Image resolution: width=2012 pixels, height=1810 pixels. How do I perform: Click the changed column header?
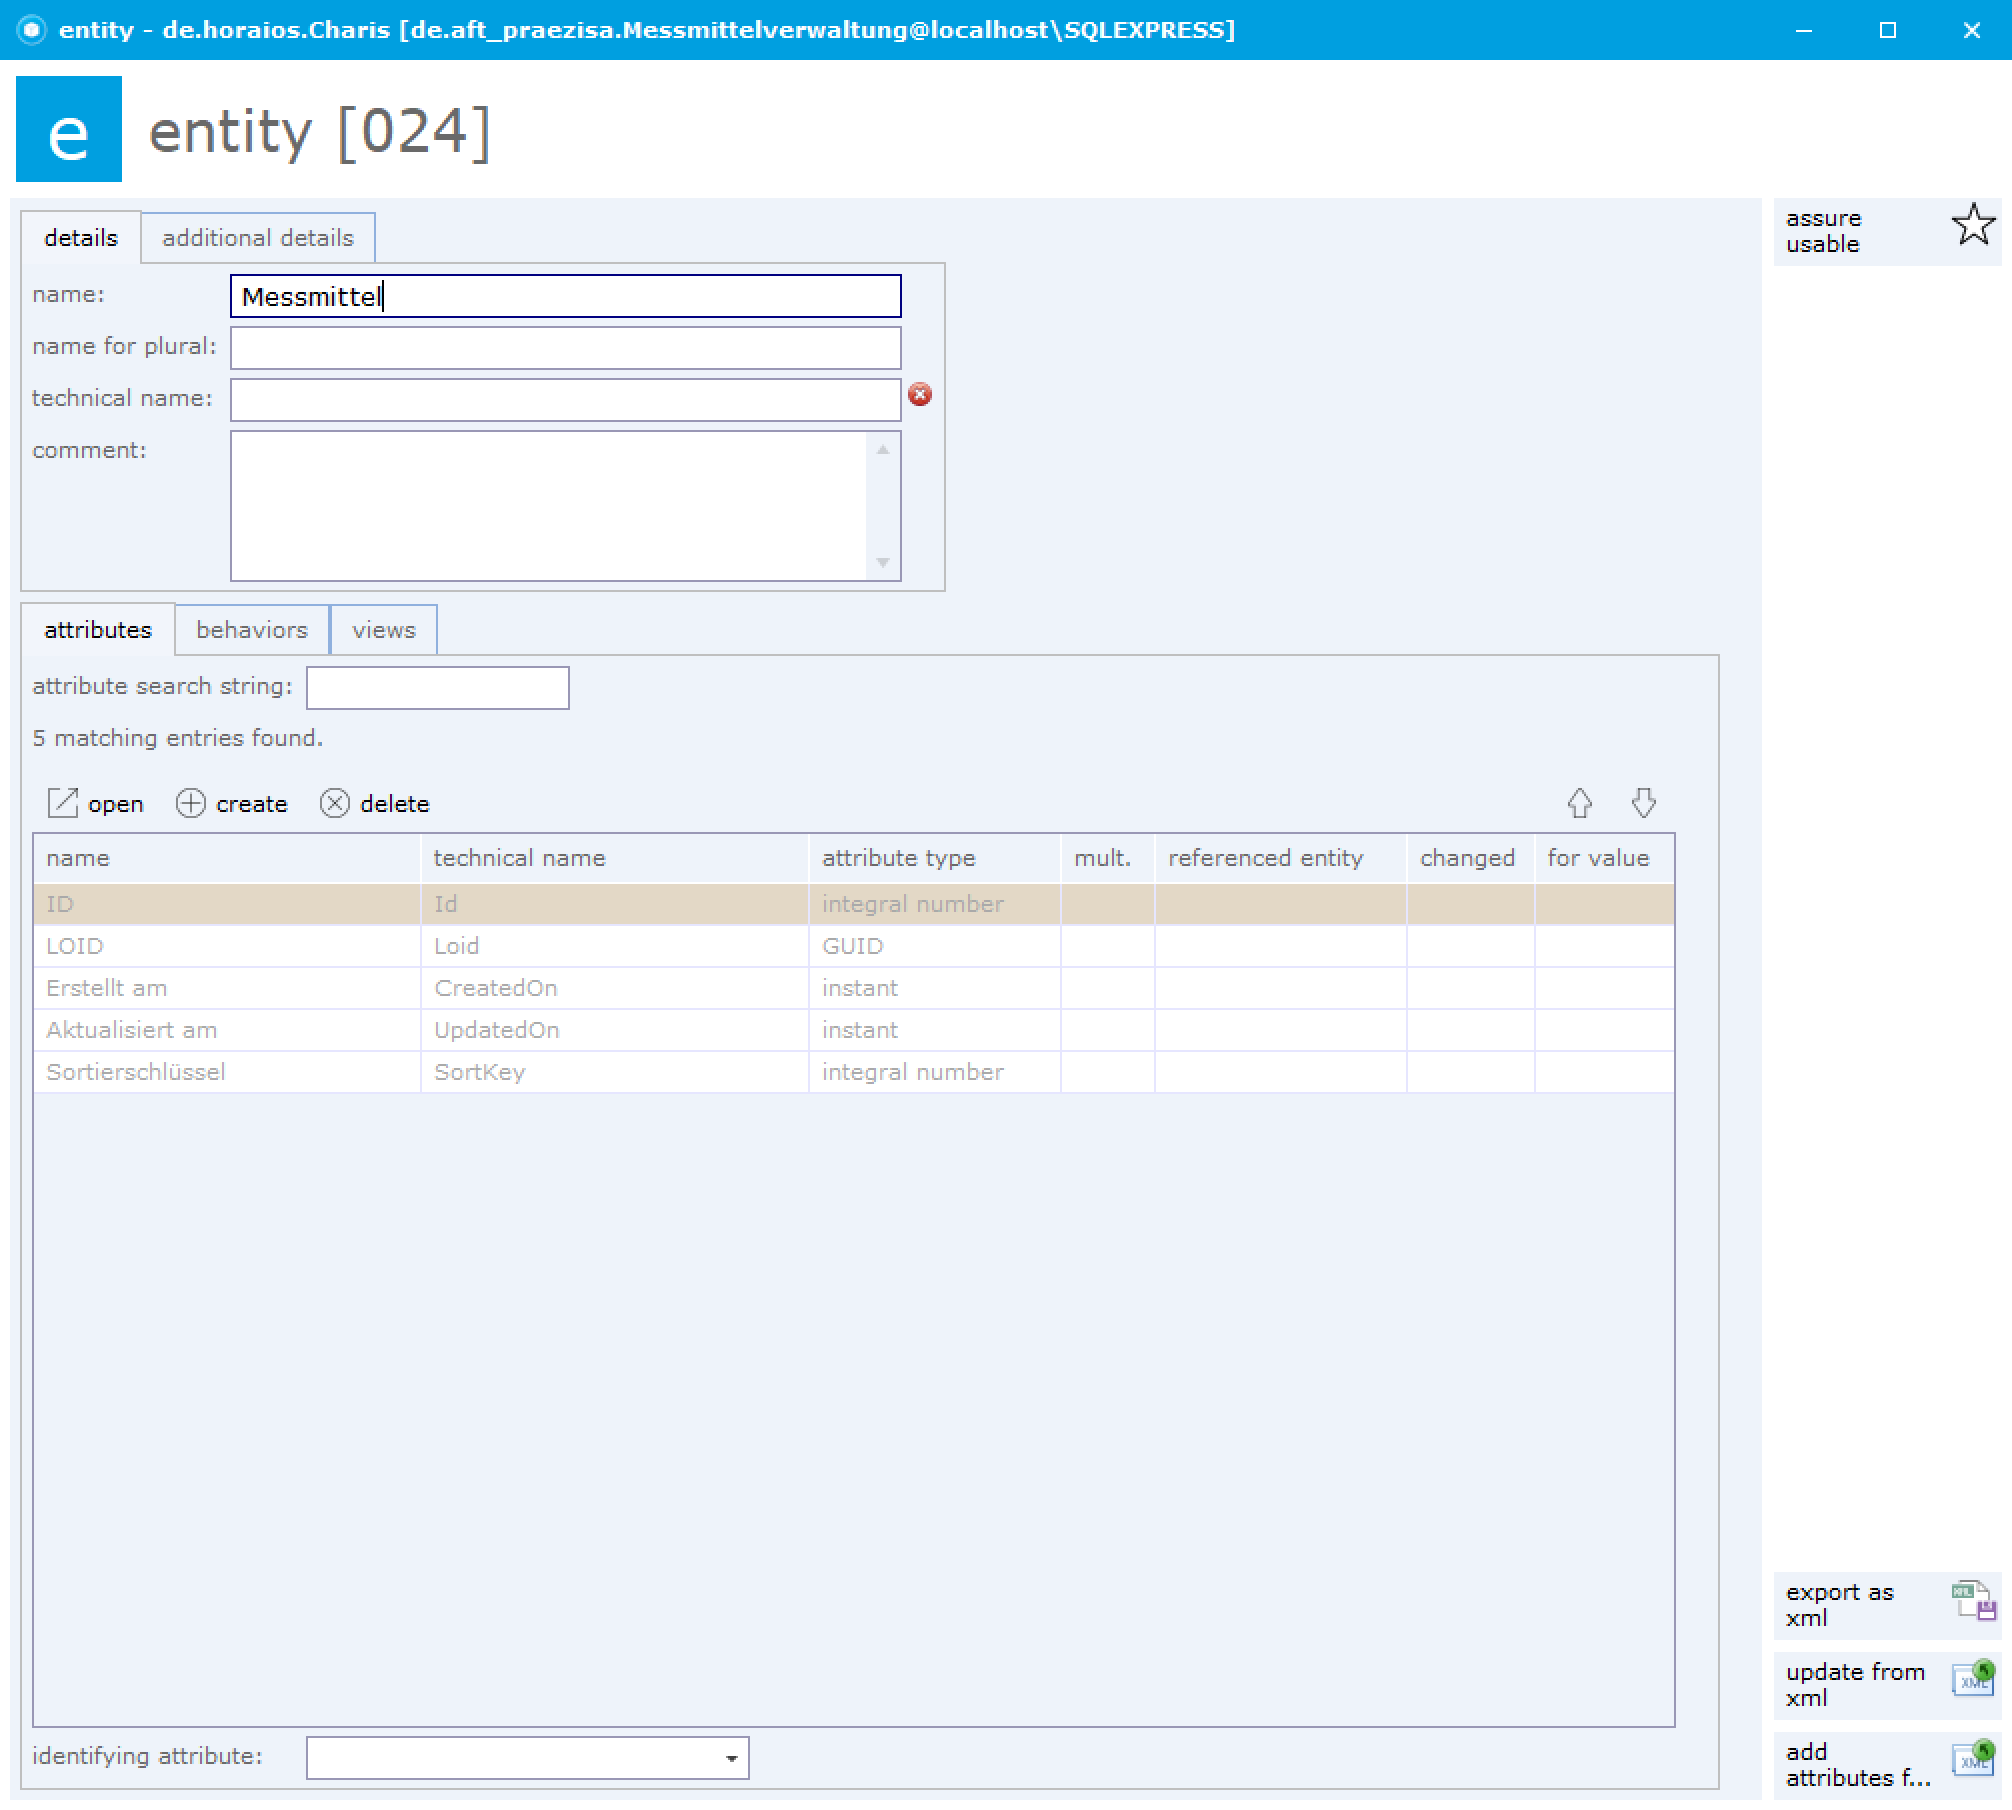pos(1471,858)
